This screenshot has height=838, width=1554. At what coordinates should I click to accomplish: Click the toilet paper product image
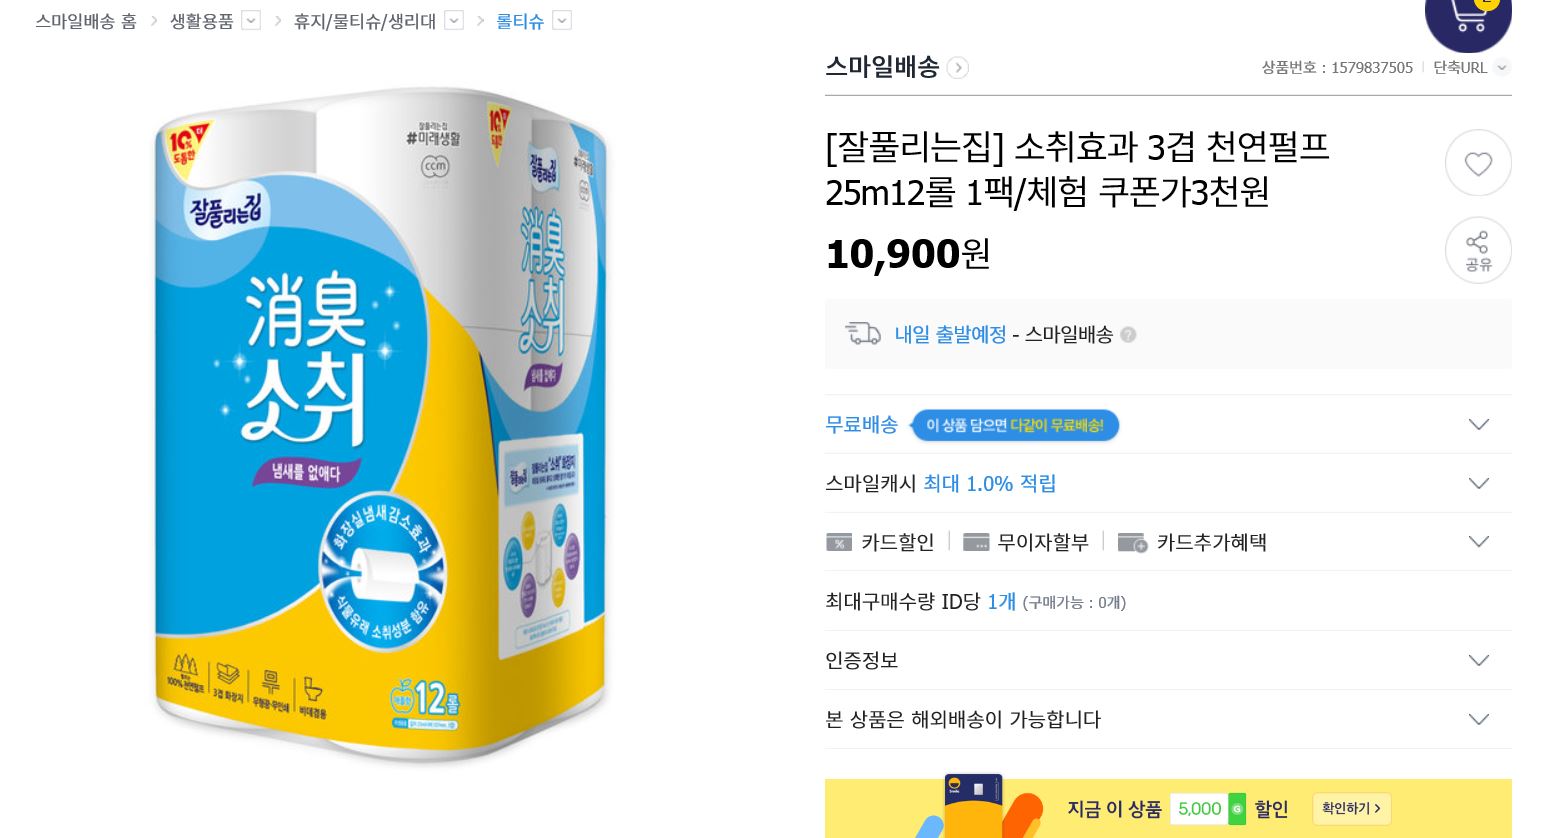[381, 425]
